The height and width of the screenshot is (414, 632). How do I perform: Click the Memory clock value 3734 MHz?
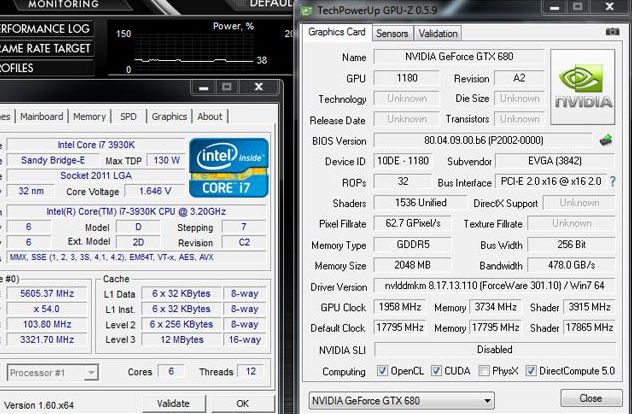[x=495, y=307]
